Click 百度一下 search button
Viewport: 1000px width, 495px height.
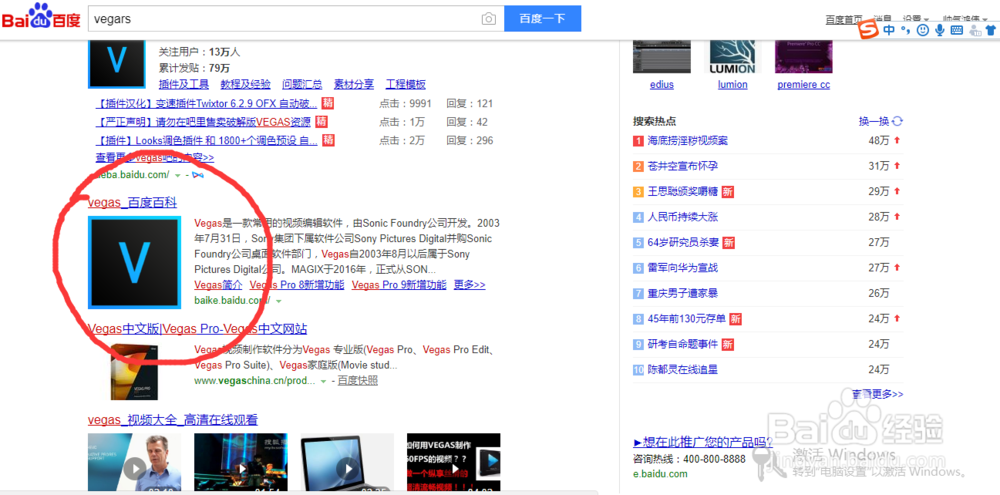point(542,18)
